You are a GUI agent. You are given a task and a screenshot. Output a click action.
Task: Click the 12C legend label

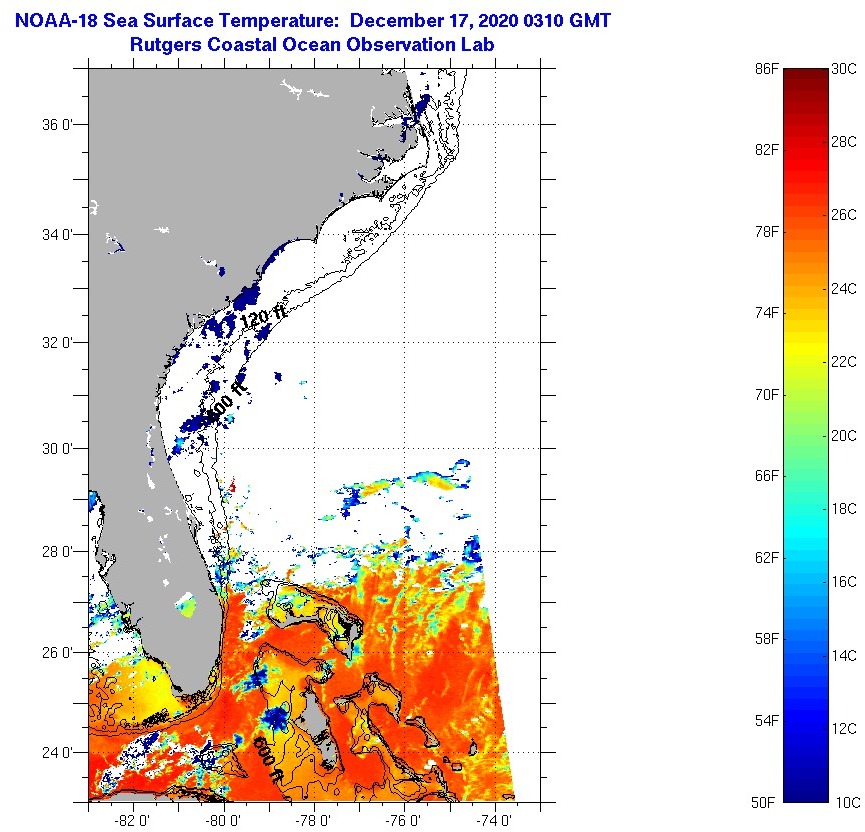coord(844,729)
